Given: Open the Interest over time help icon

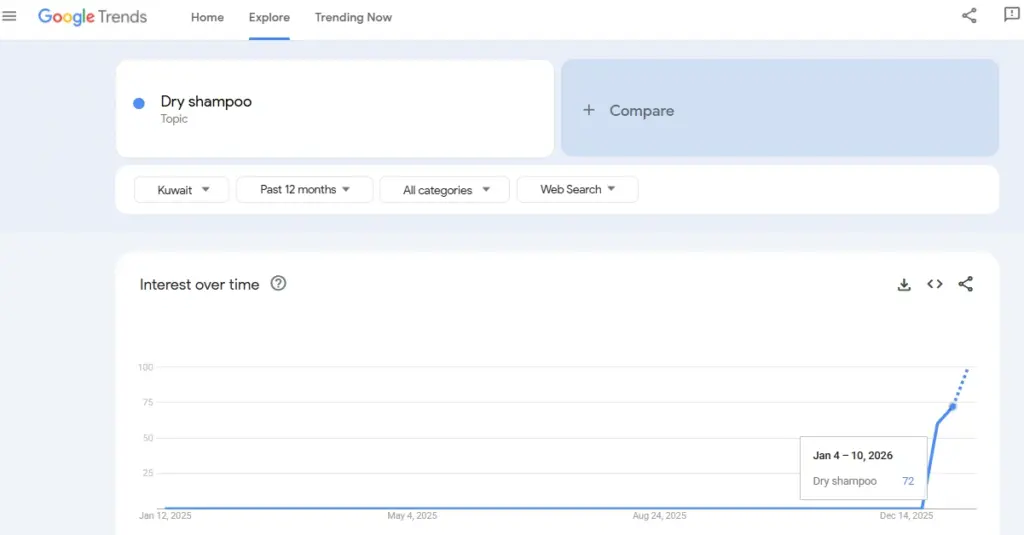Looking at the screenshot, I should [279, 283].
